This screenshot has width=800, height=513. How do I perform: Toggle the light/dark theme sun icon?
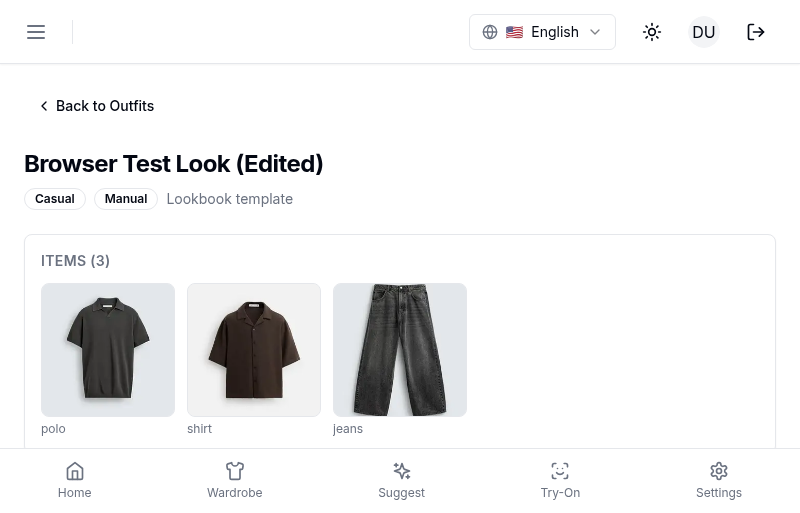[x=652, y=32]
